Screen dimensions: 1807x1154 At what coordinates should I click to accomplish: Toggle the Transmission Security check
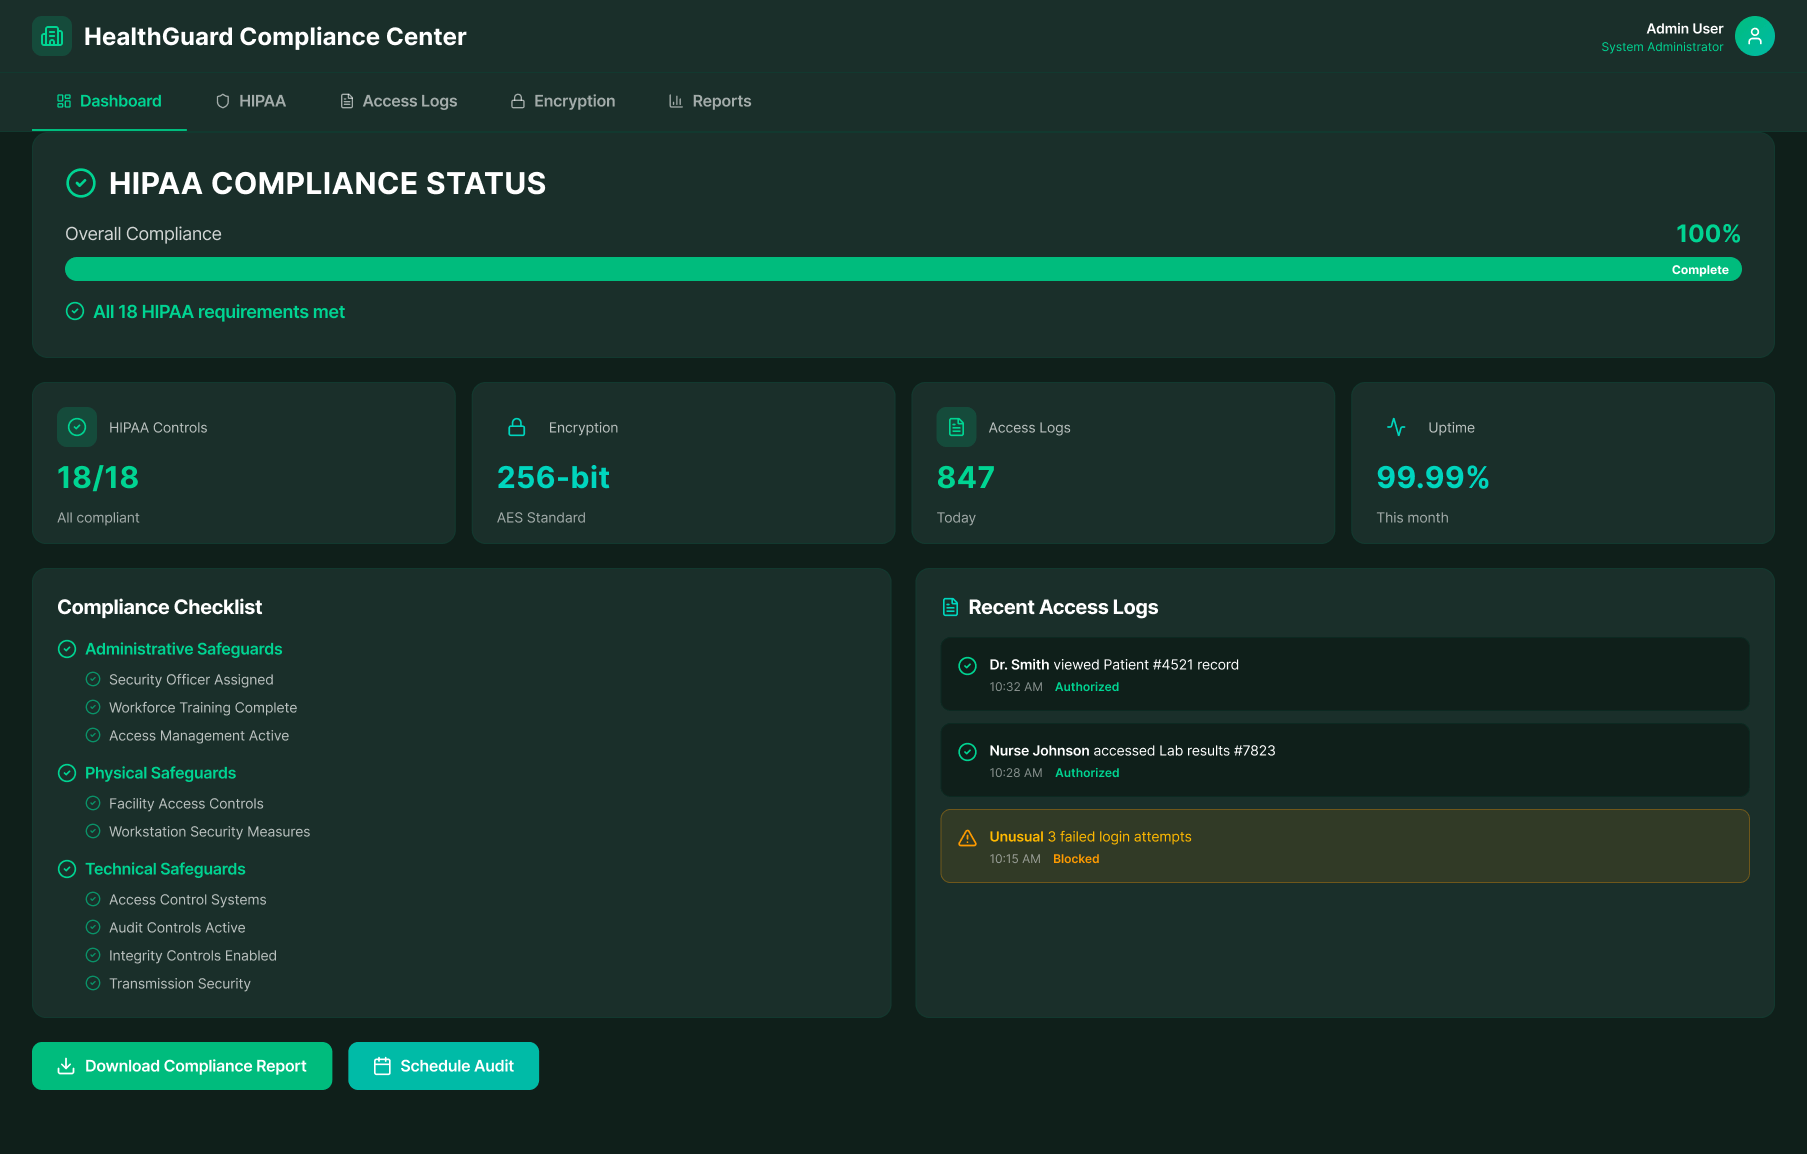93,983
